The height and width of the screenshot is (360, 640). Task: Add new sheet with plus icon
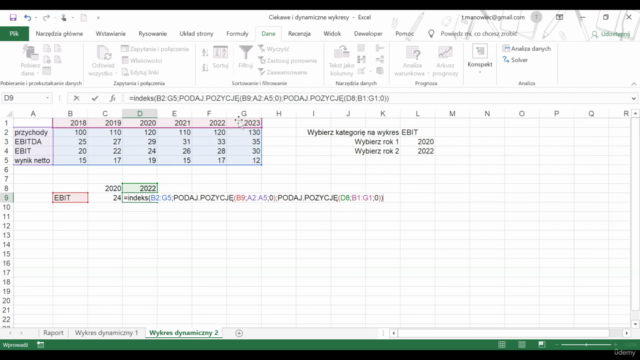239,333
